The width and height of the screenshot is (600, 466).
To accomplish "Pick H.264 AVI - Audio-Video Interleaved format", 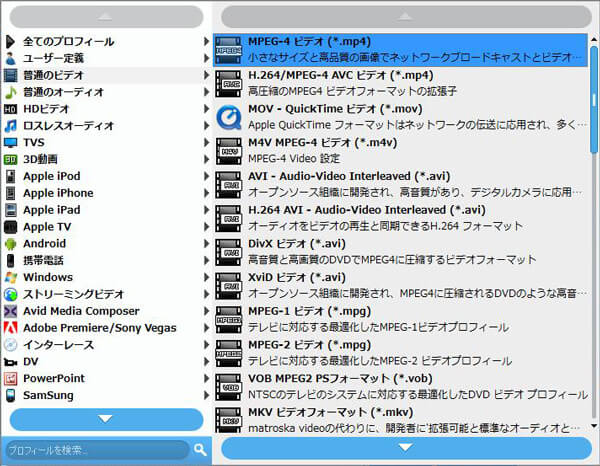I will coord(400,218).
